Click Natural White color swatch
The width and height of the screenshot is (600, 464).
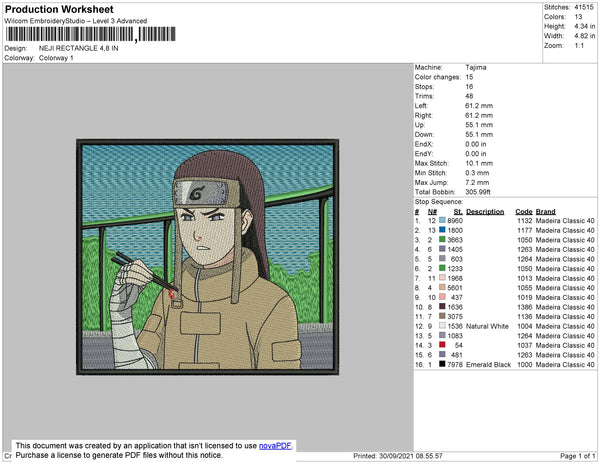pyautogui.click(x=442, y=326)
